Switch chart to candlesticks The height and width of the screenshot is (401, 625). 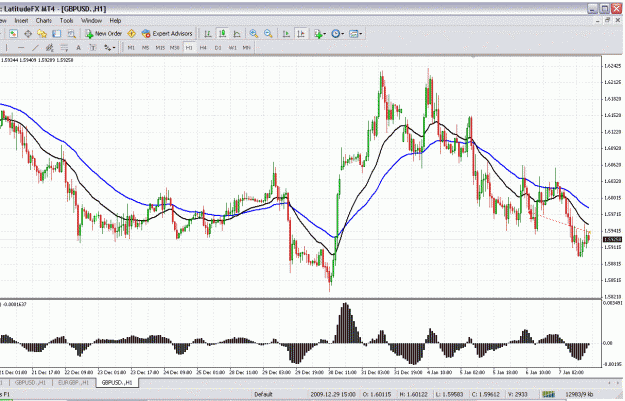coord(222,34)
